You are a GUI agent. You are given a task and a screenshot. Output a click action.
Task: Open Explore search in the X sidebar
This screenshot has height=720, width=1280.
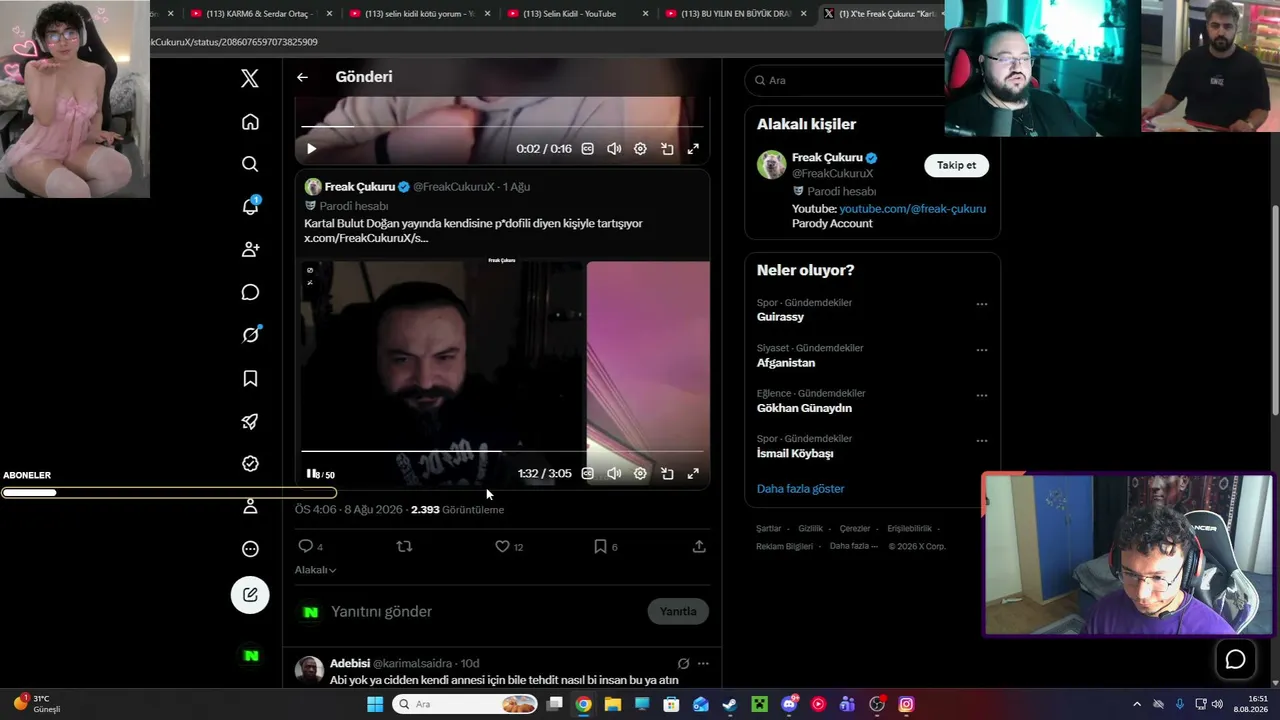coord(250,164)
